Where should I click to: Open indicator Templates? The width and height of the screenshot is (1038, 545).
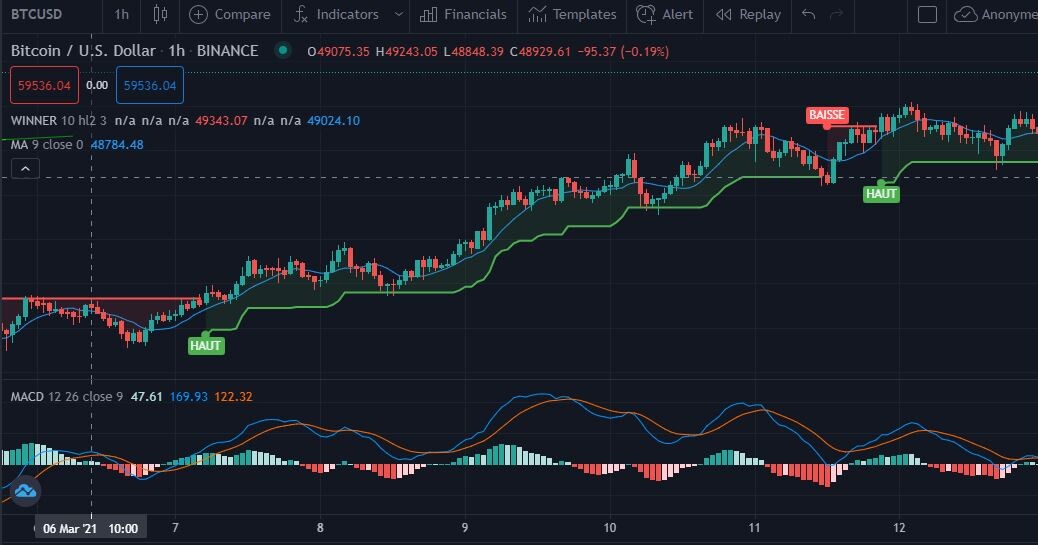pyautogui.click(x=572, y=14)
